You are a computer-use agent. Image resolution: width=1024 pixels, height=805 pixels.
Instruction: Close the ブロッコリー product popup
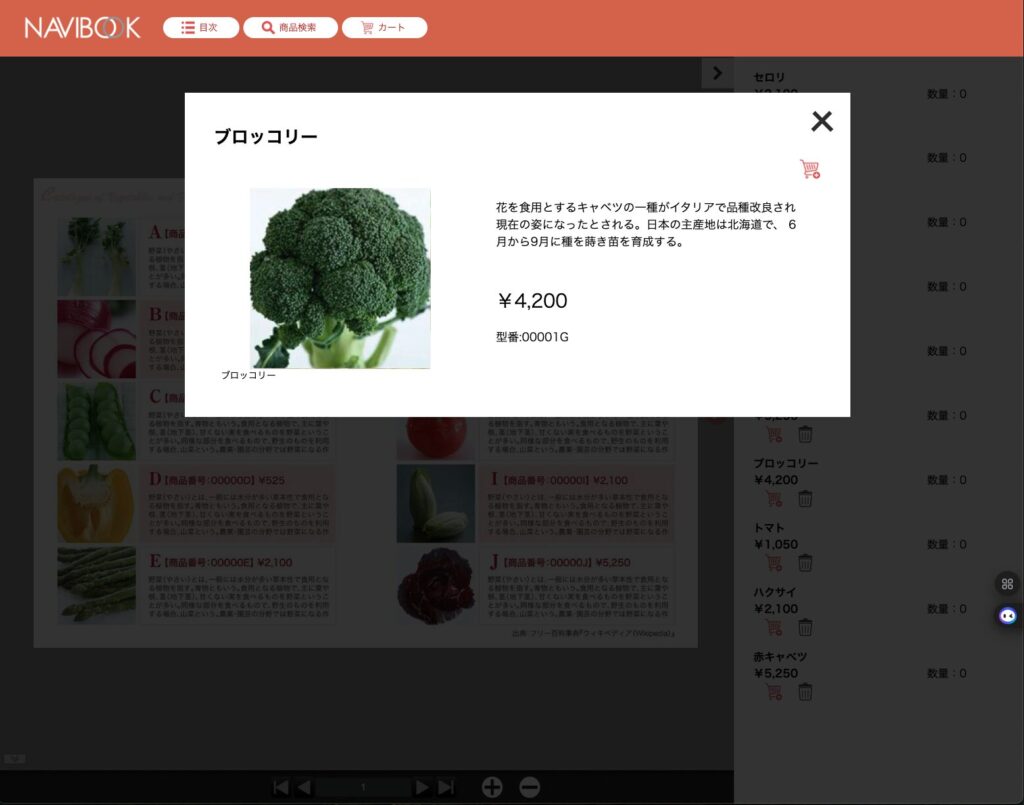tap(822, 121)
